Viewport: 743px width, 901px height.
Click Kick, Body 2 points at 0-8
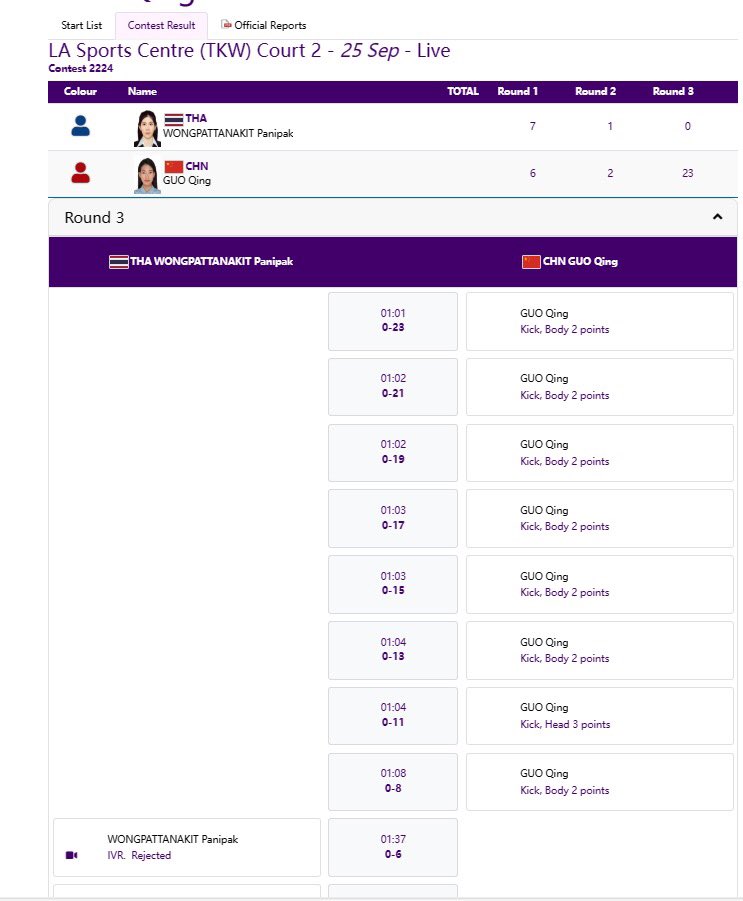pos(564,790)
